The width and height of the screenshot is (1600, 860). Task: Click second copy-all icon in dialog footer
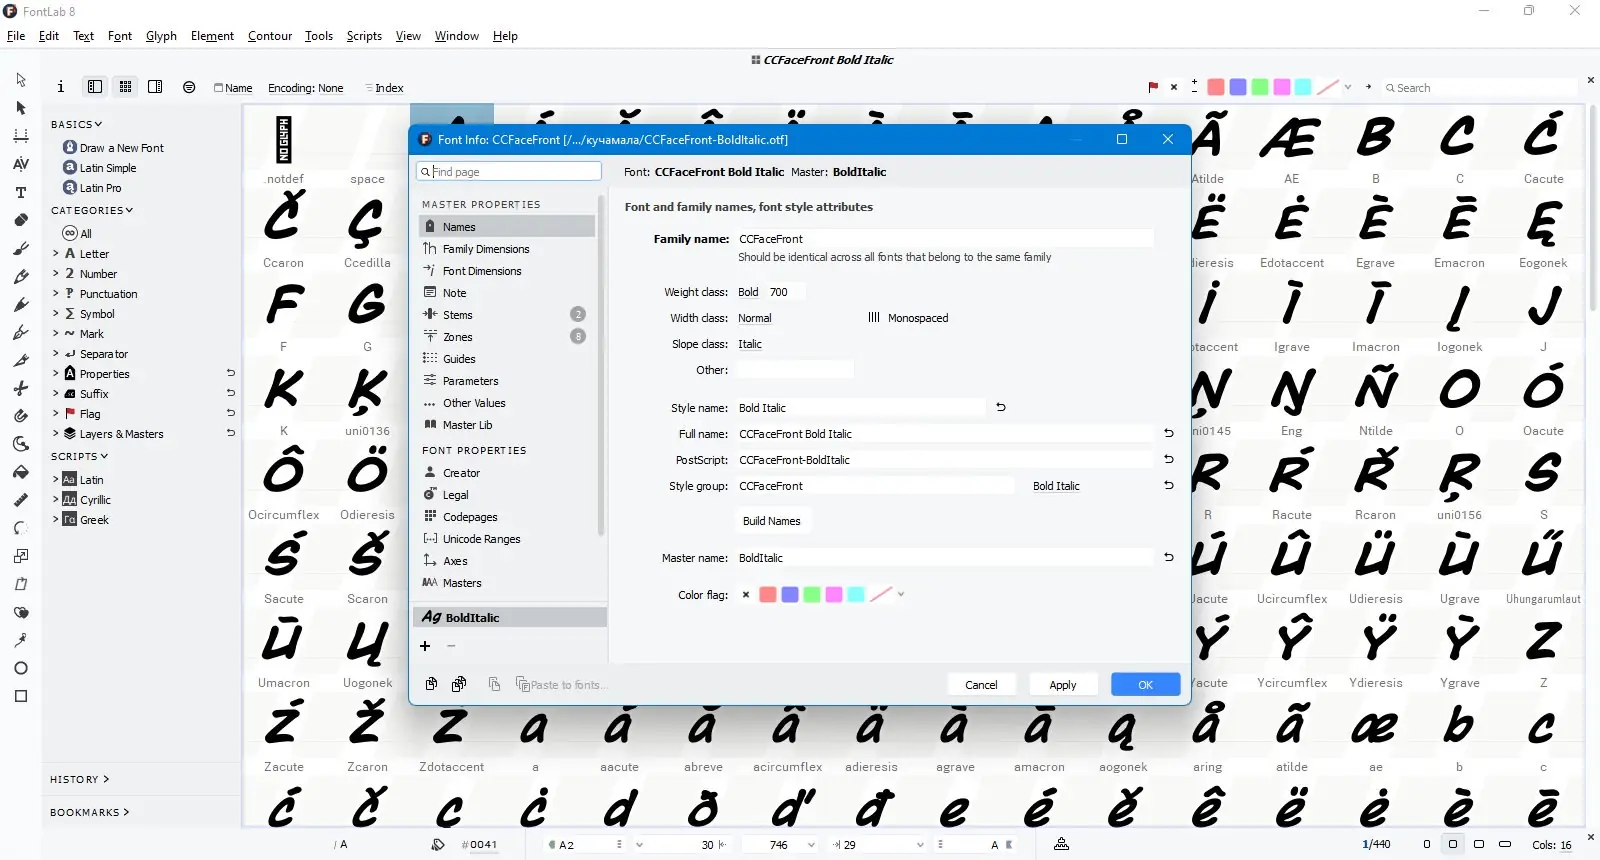pos(459,684)
